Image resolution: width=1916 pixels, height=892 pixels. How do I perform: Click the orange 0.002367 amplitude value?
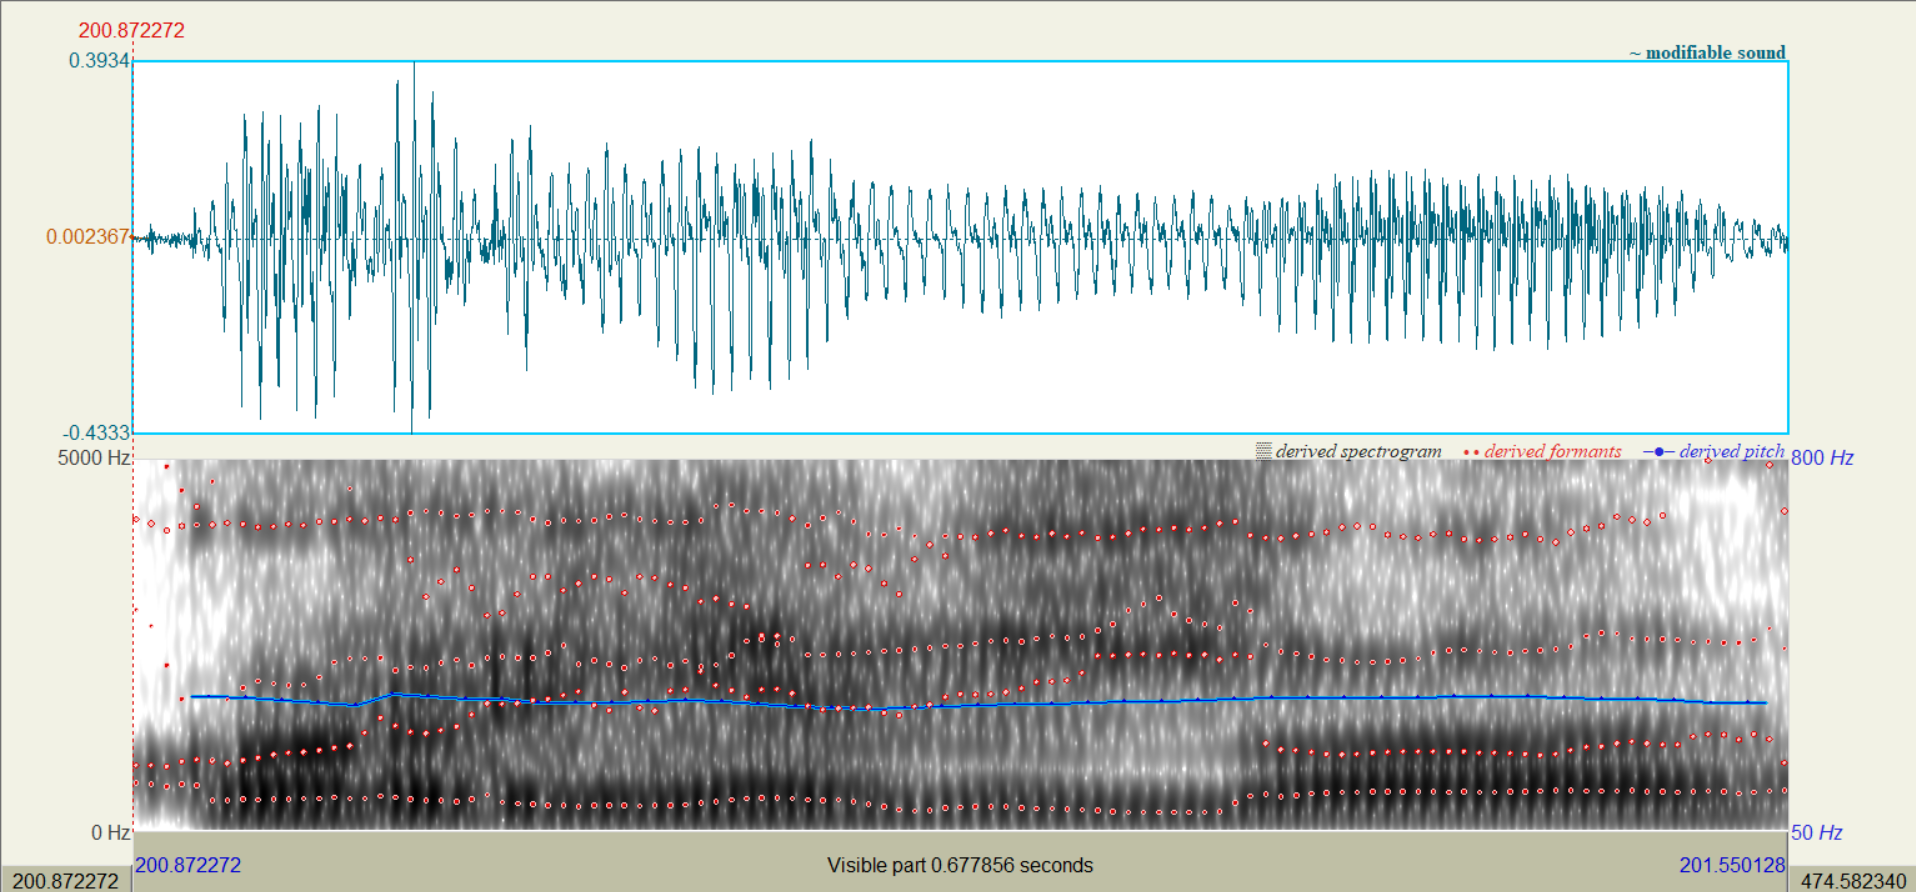pos(87,236)
